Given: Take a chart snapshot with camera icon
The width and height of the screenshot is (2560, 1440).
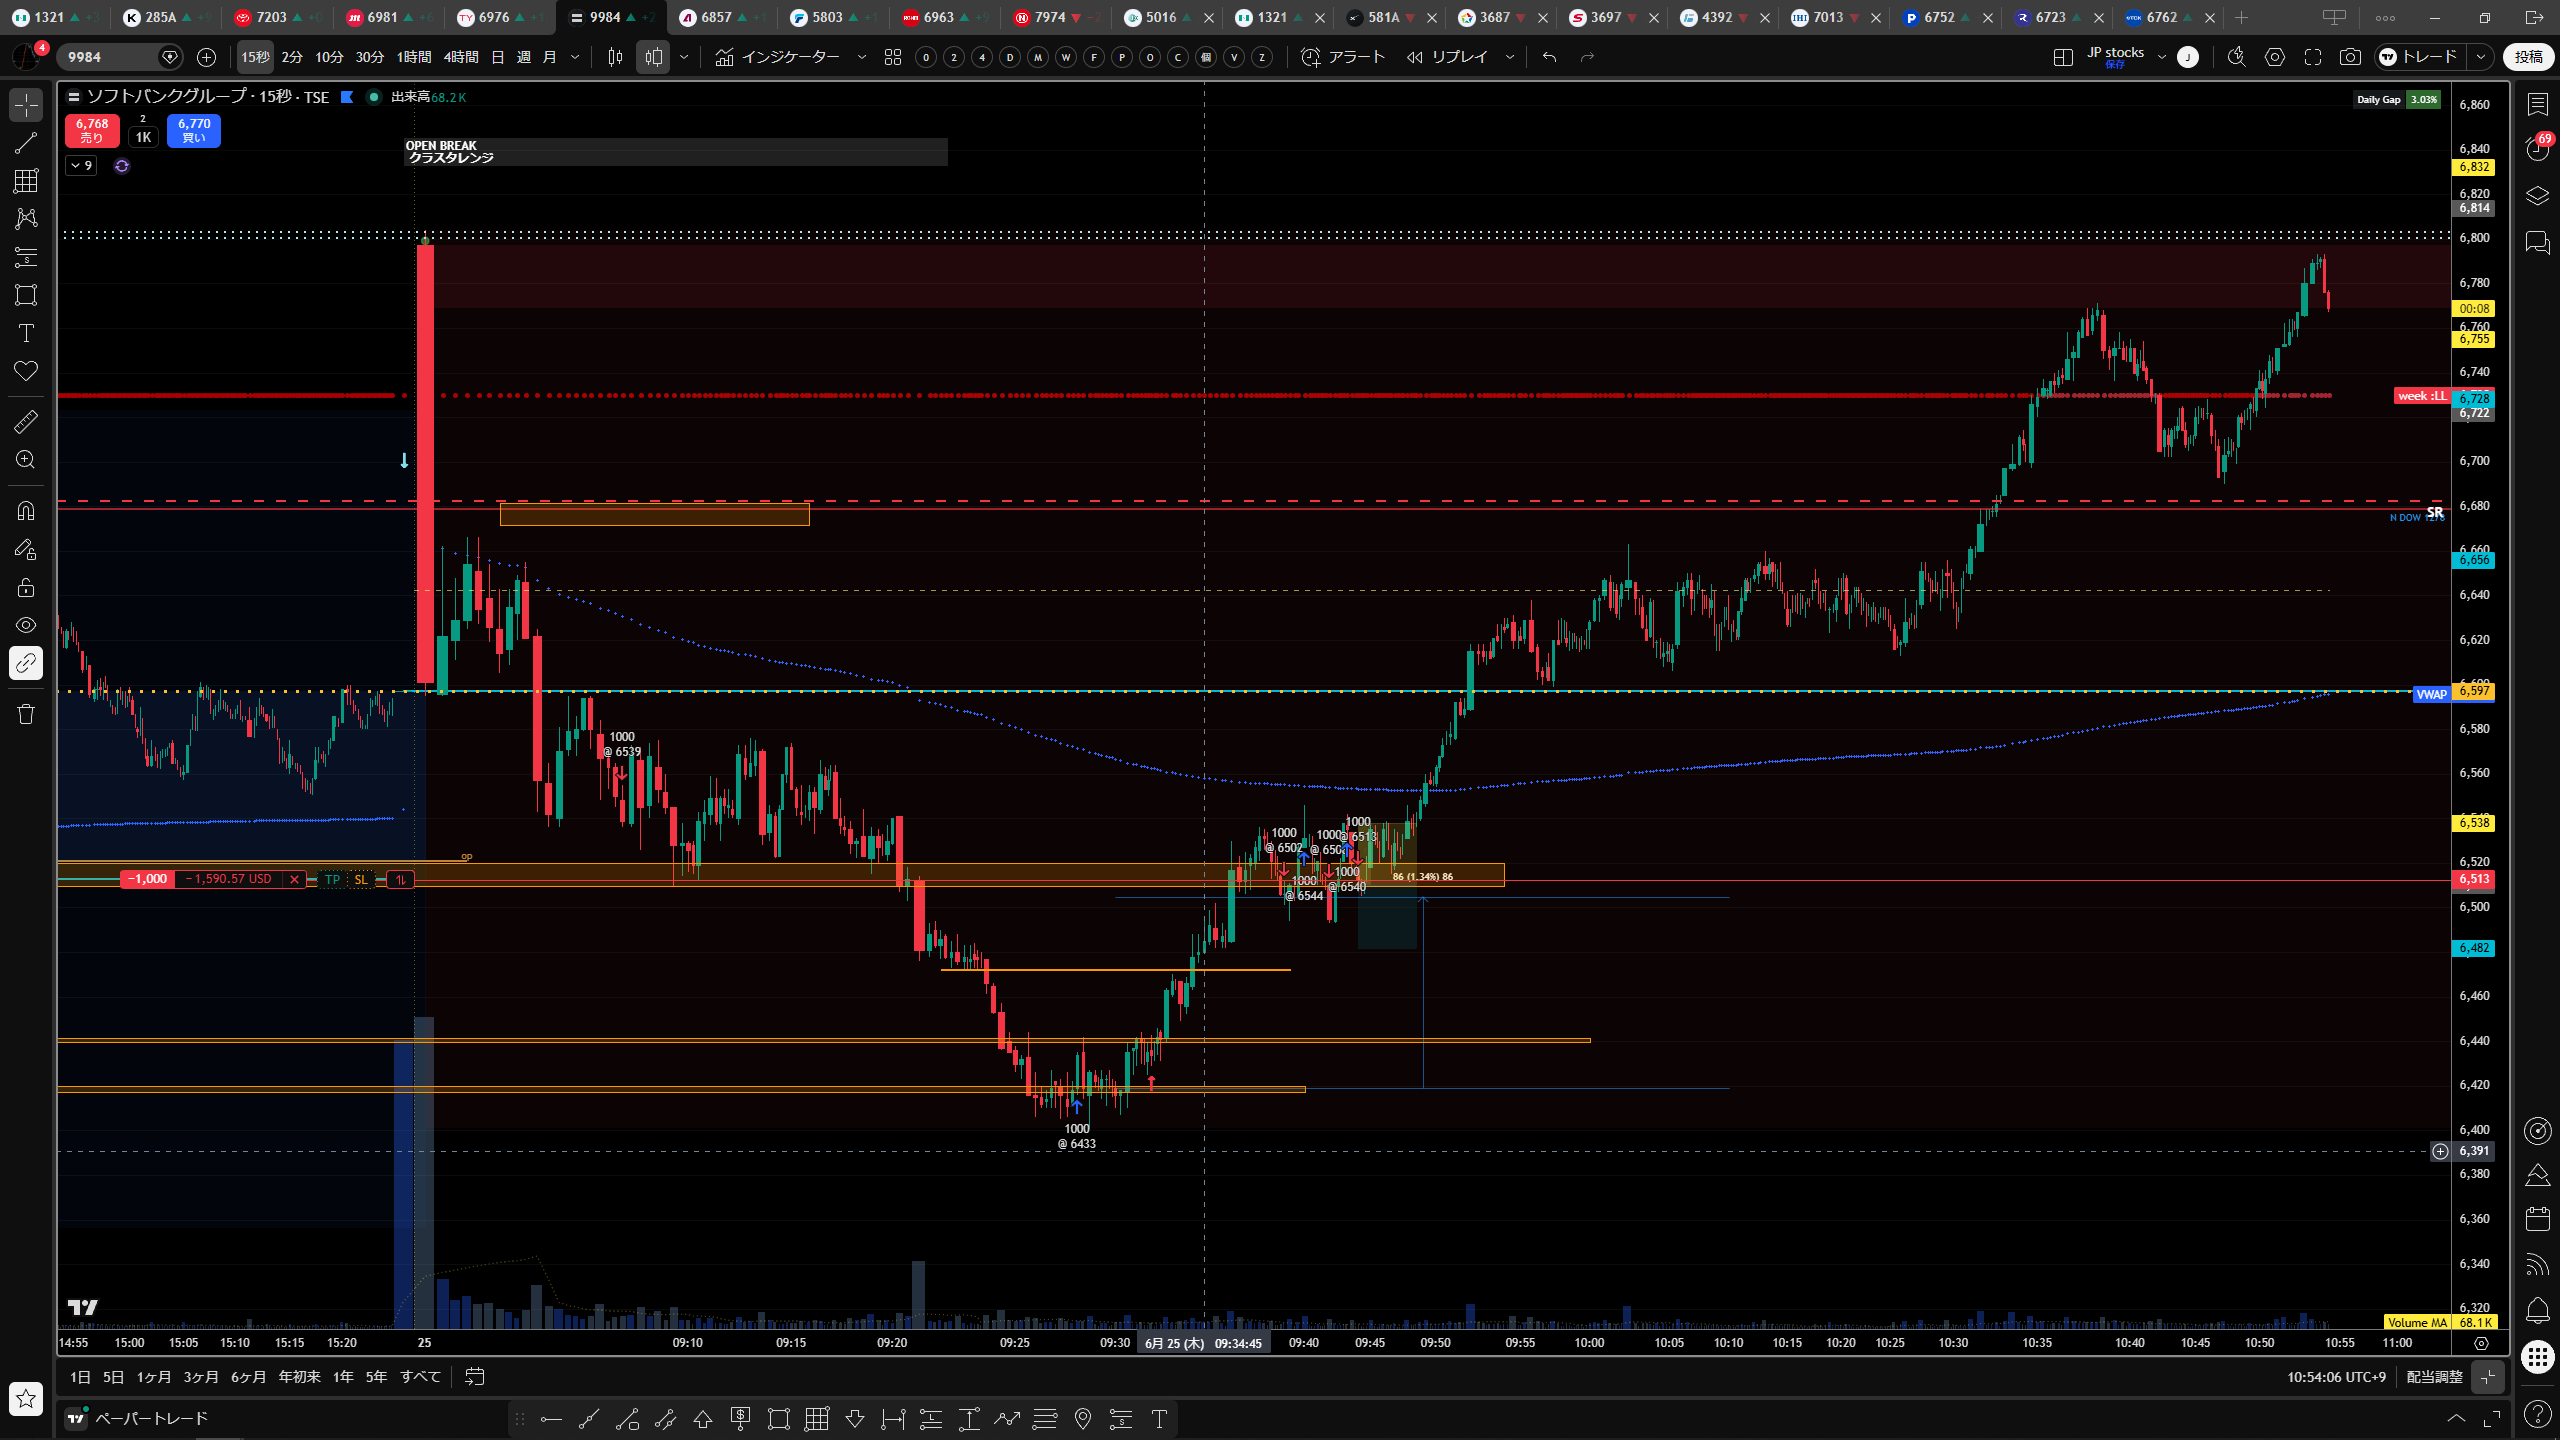Looking at the screenshot, I should tap(2350, 57).
